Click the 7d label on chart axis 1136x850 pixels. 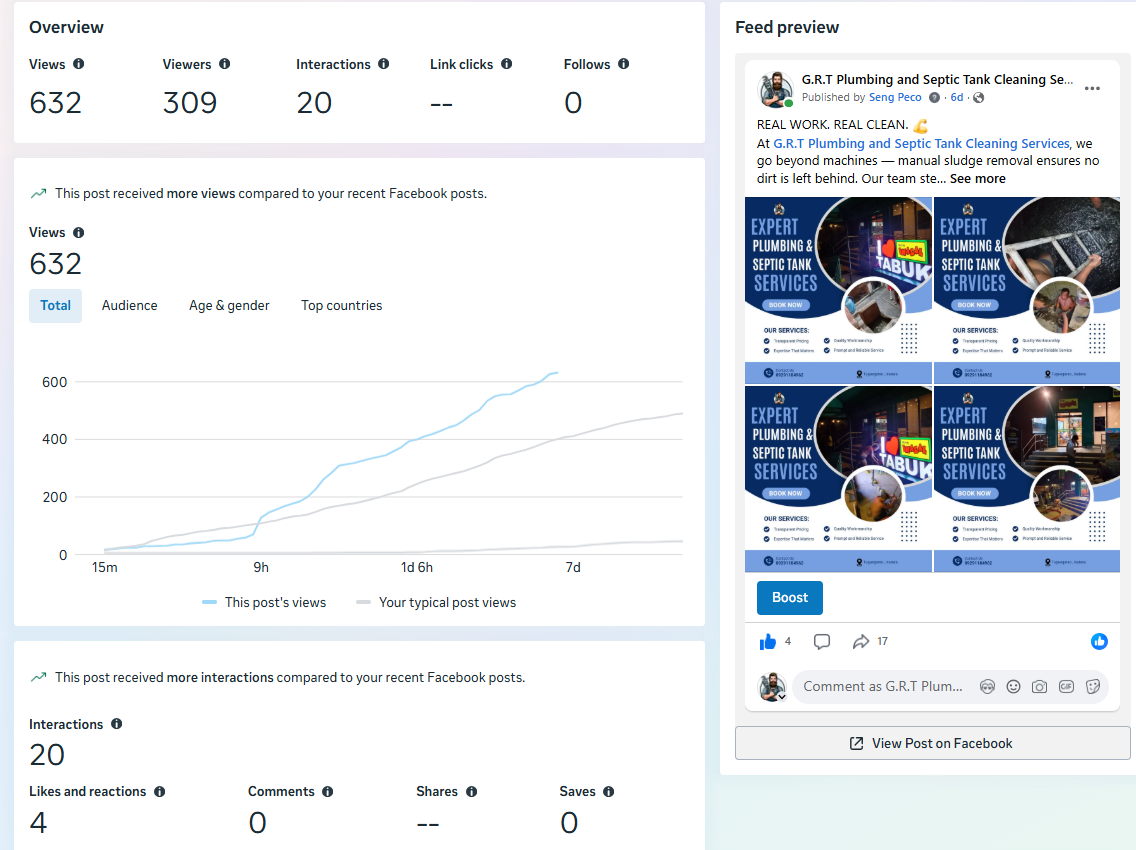(573, 567)
